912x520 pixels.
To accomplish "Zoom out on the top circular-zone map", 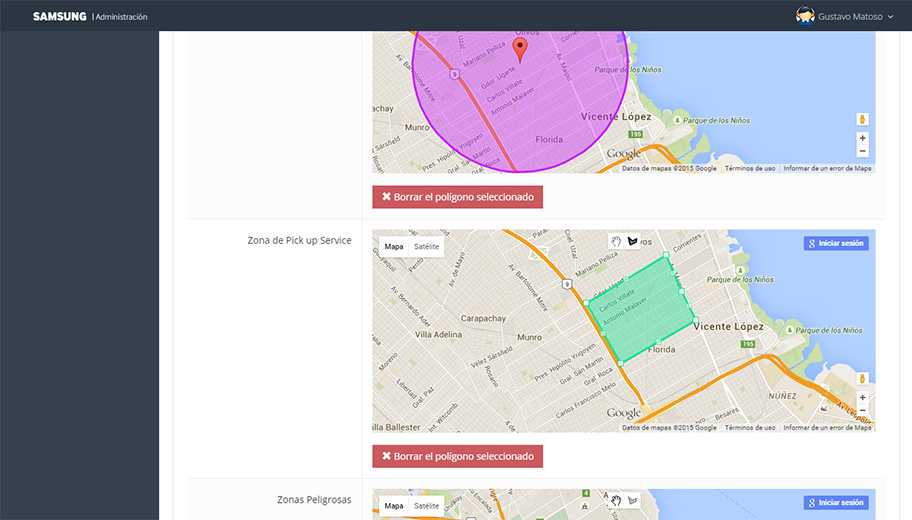I will (x=863, y=151).
